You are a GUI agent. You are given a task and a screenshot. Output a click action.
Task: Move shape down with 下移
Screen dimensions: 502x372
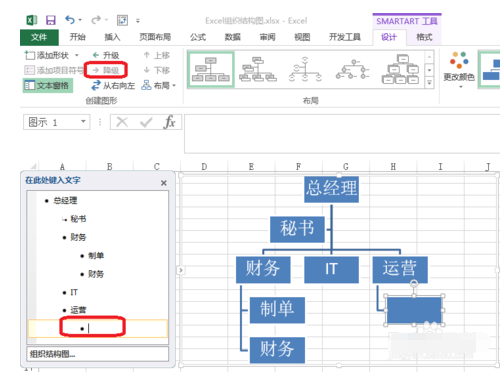157,70
